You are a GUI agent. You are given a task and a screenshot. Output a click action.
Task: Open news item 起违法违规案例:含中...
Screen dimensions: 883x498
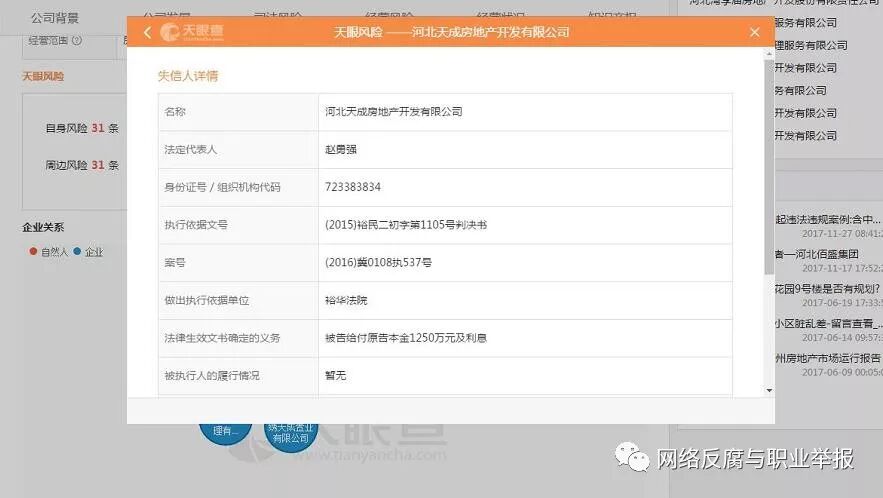click(x=828, y=220)
